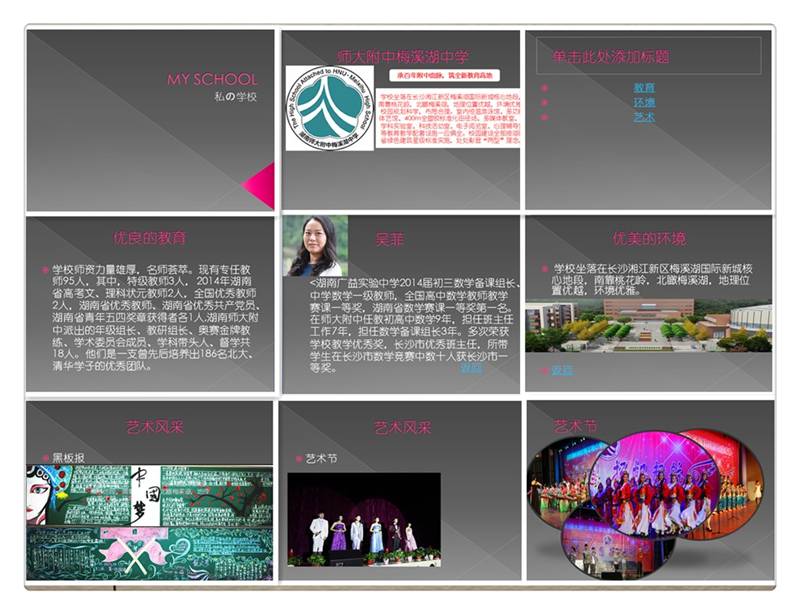Image resolution: width=800 pixels, height=614 pixels.
Task: Click the 私の学校 subtitle text
Action: 235,97
